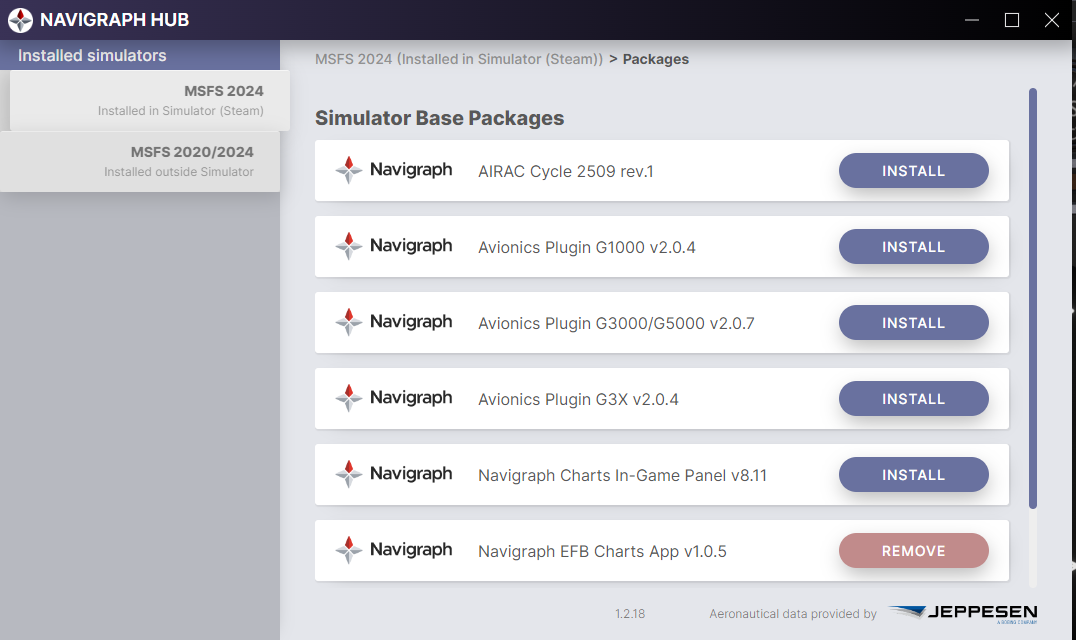The width and height of the screenshot is (1076, 640).
Task: Click Aeronautical data provided by text
Action: pyautogui.click(x=793, y=614)
